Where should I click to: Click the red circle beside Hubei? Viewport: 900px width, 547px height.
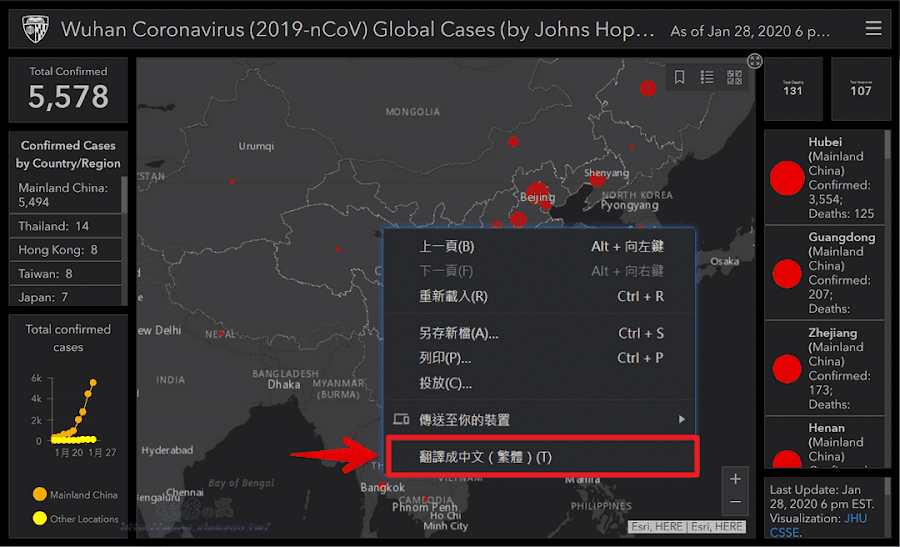(787, 178)
